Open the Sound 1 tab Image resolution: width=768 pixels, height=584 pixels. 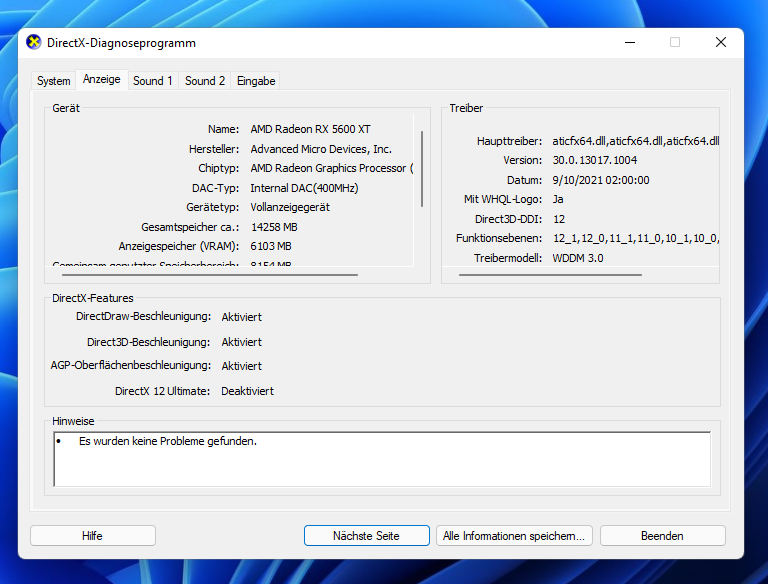pyautogui.click(x=153, y=81)
